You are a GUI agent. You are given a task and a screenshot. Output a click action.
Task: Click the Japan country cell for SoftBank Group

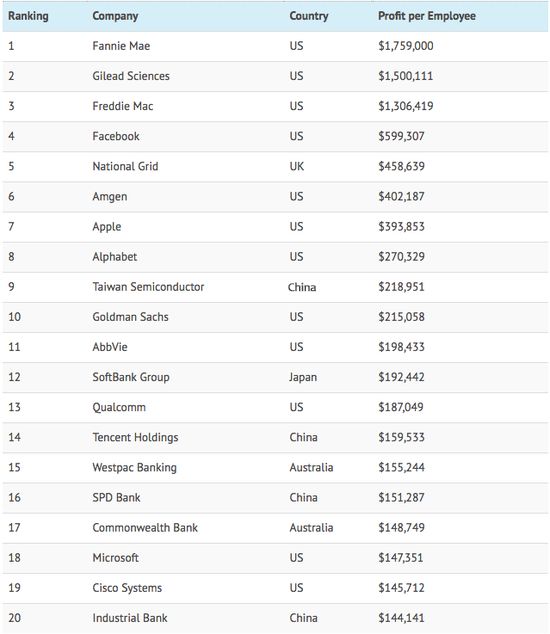pos(303,377)
